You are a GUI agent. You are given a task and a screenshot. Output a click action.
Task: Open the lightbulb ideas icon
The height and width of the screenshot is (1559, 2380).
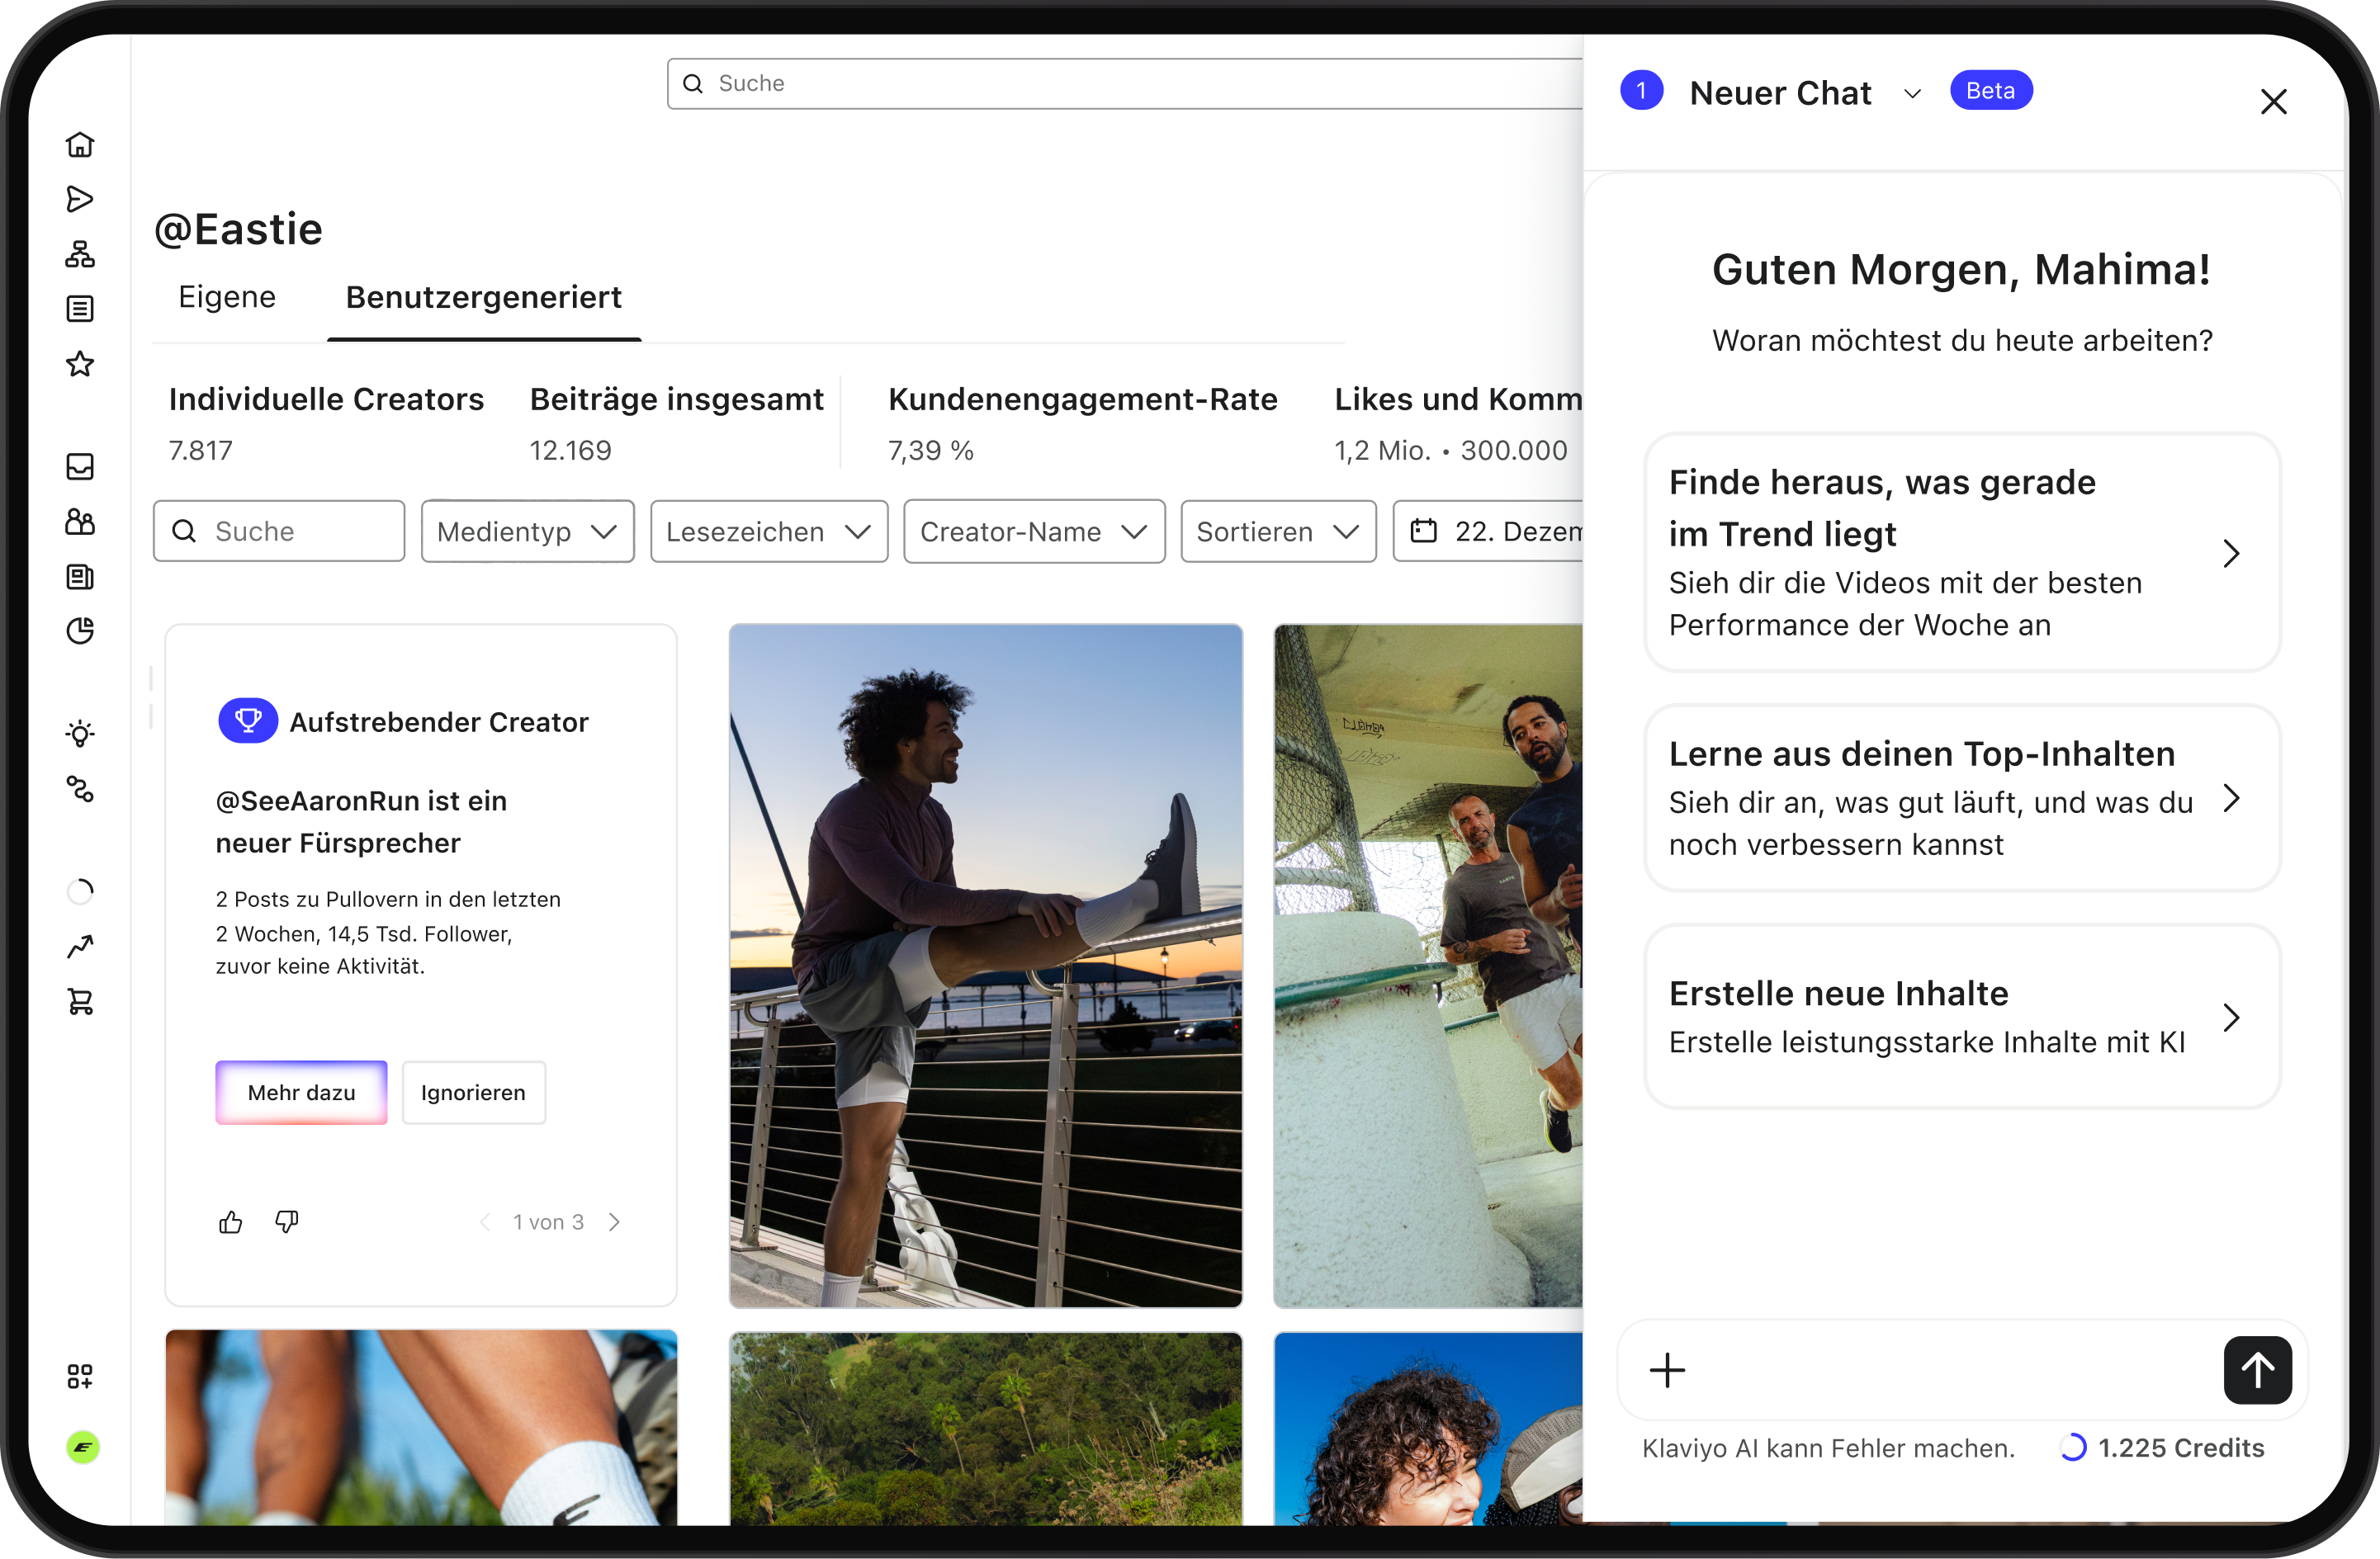pyautogui.click(x=80, y=734)
